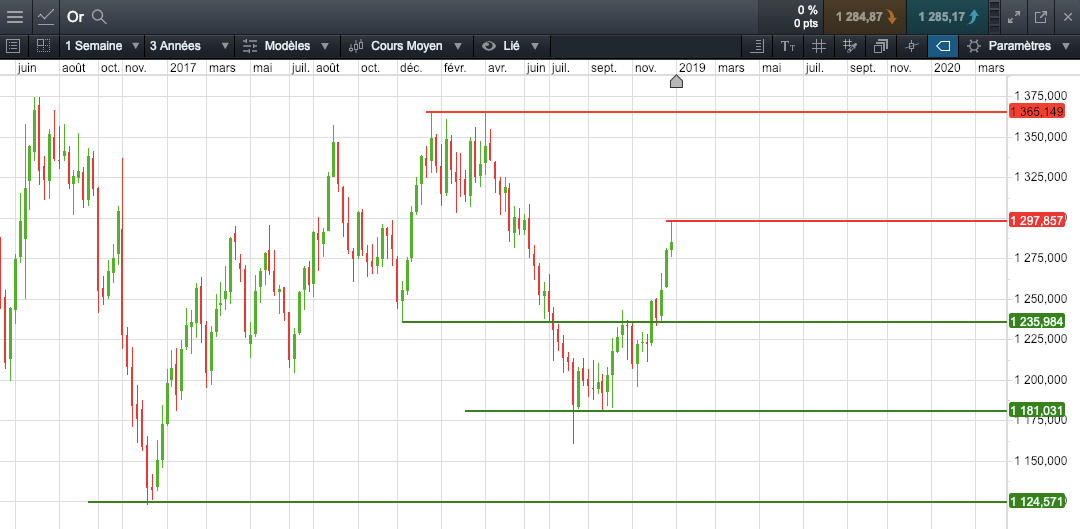
Task: Open the right-aligned lines list icon
Action: click(758, 46)
